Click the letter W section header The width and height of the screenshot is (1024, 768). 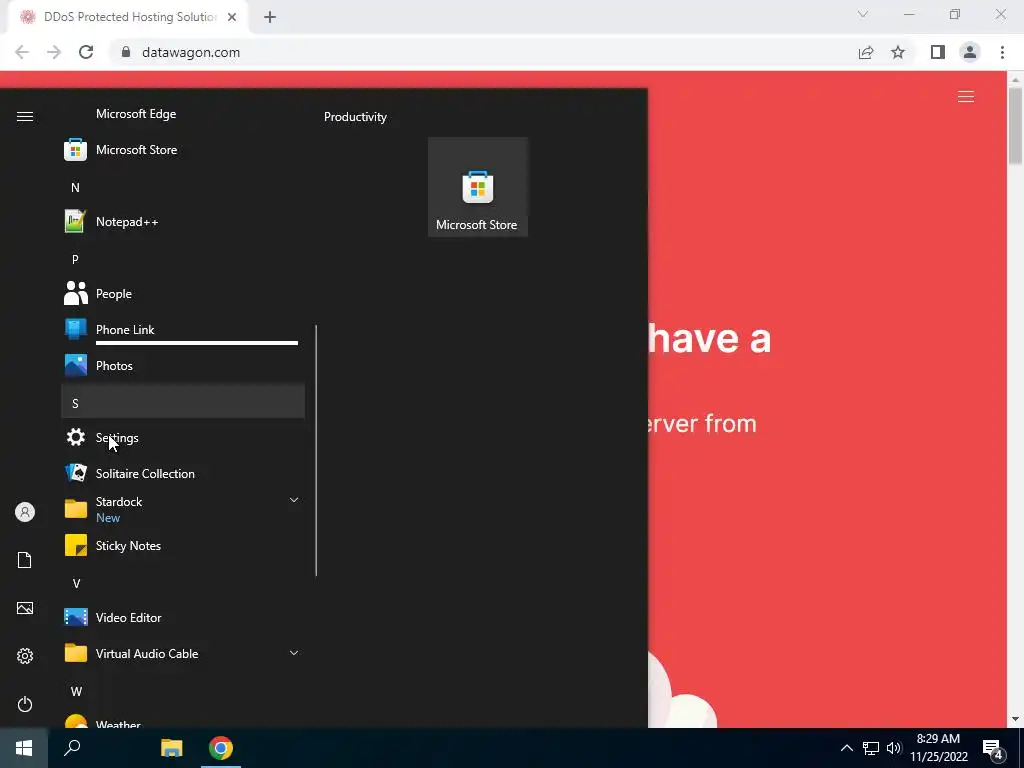tap(183, 691)
